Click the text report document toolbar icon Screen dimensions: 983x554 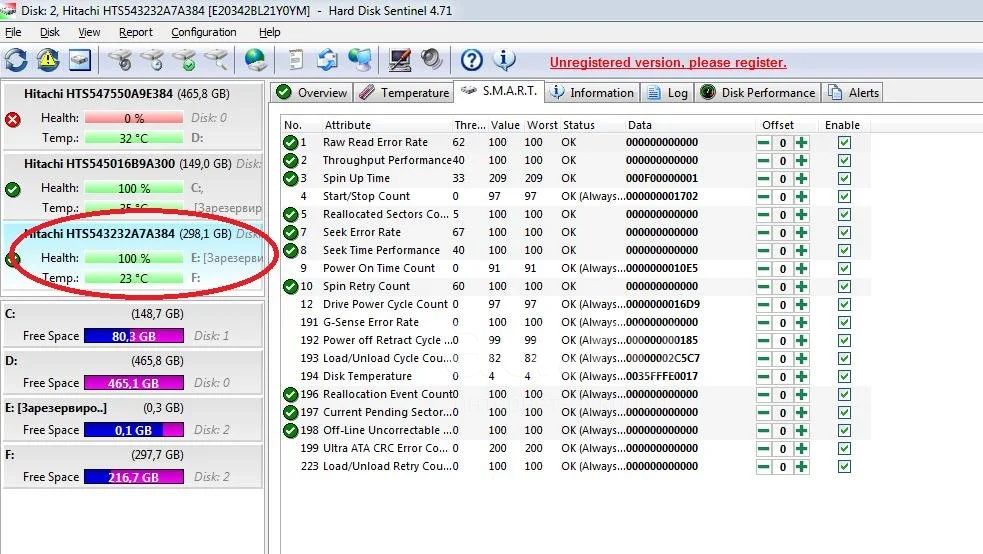(x=295, y=60)
